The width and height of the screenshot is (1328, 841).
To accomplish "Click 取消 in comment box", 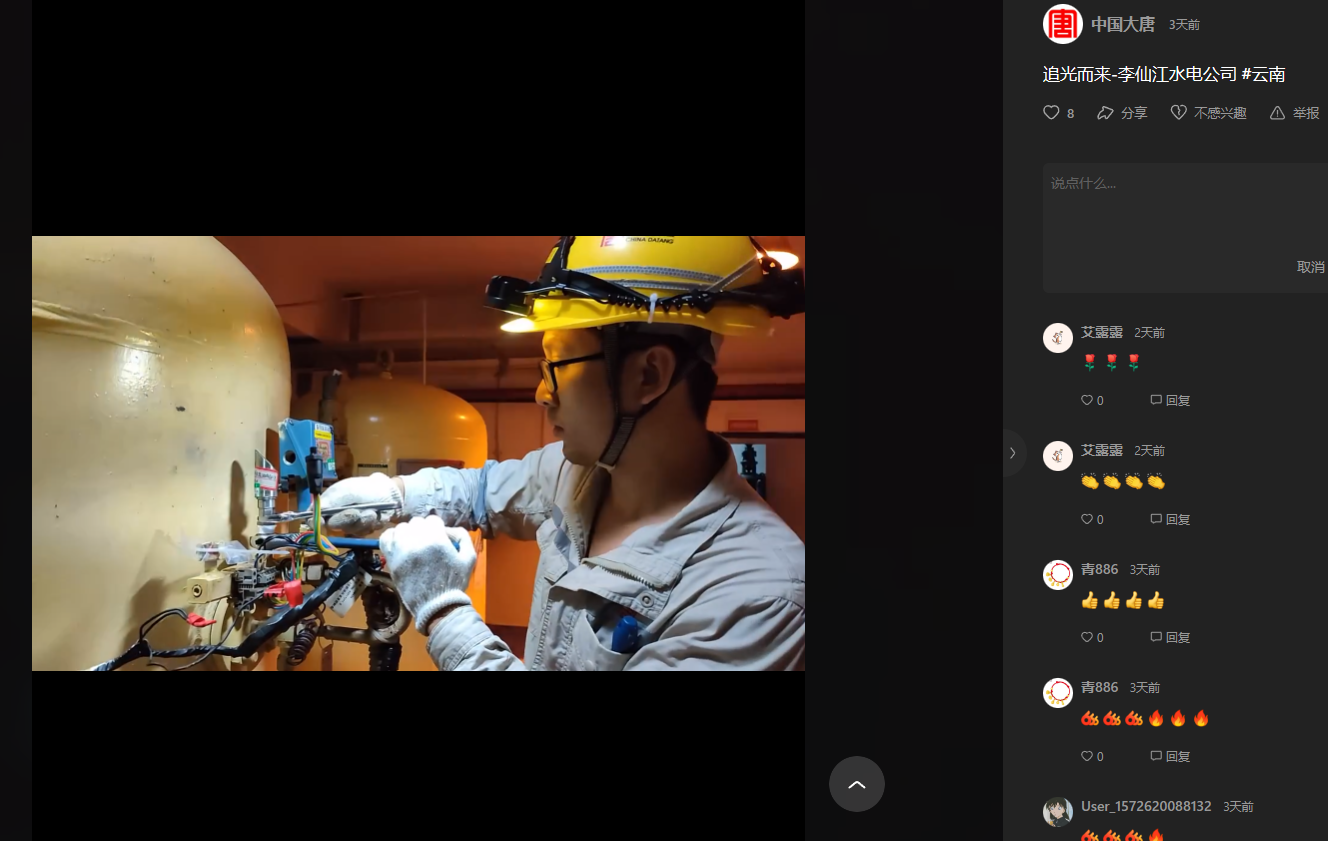I will pyautogui.click(x=1310, y=267).
